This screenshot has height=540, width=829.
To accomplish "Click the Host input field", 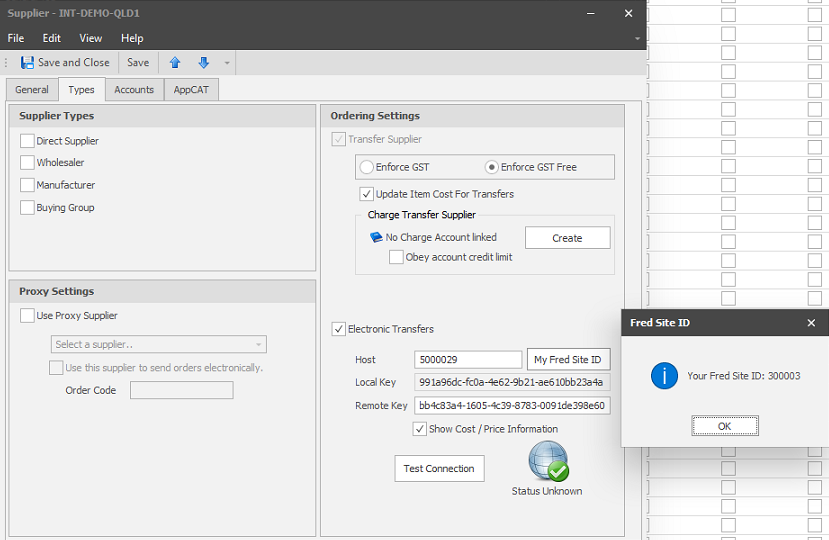I will pos(467,360).
